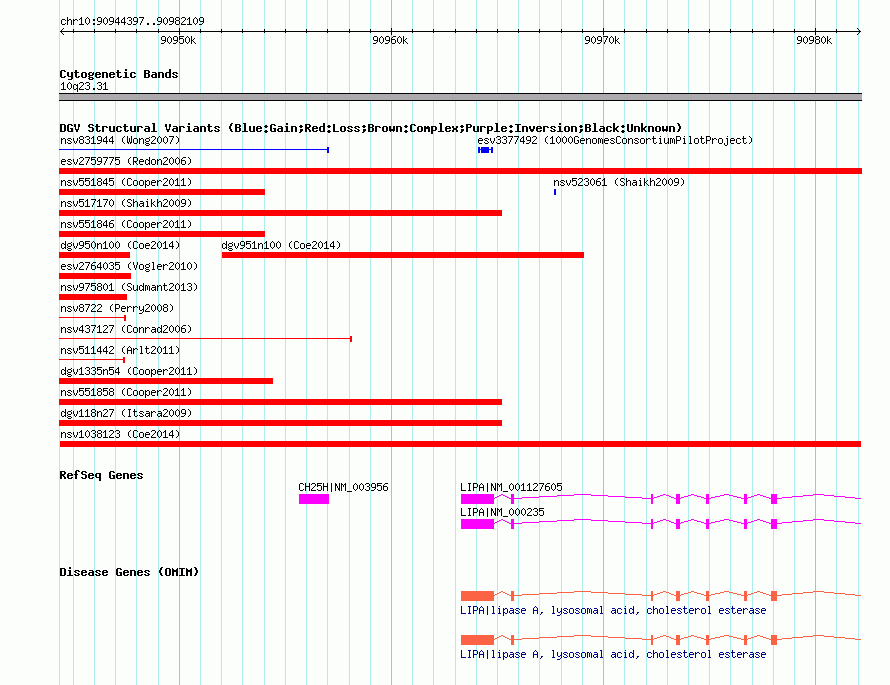This screenshot has width=890, height=685.
Task: Click the red esv2764035 loss bar
Action: coord(95,276)
